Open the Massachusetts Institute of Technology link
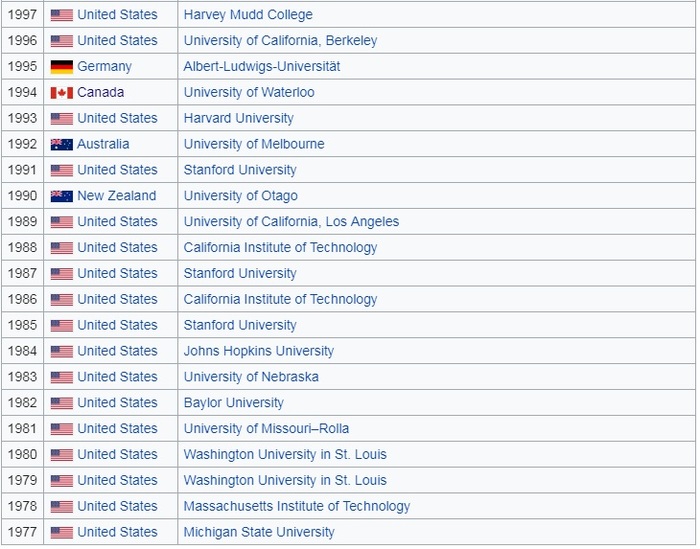 click(x=297, y=506)
